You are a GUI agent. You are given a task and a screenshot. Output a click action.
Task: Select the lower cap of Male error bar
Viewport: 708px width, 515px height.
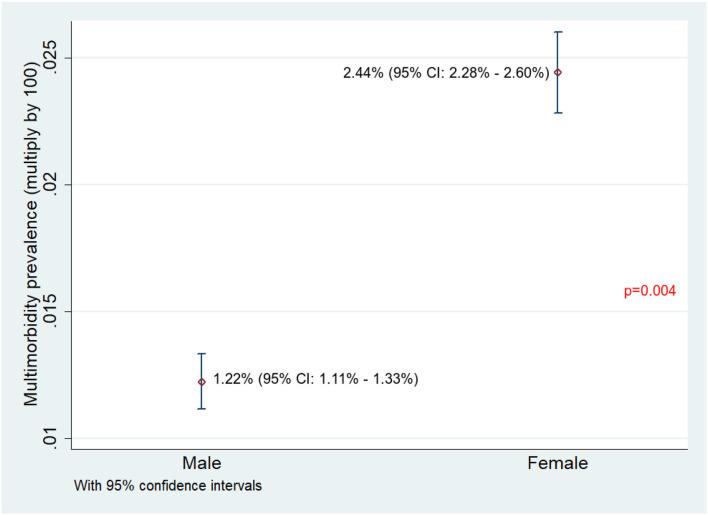coord(202,409)
